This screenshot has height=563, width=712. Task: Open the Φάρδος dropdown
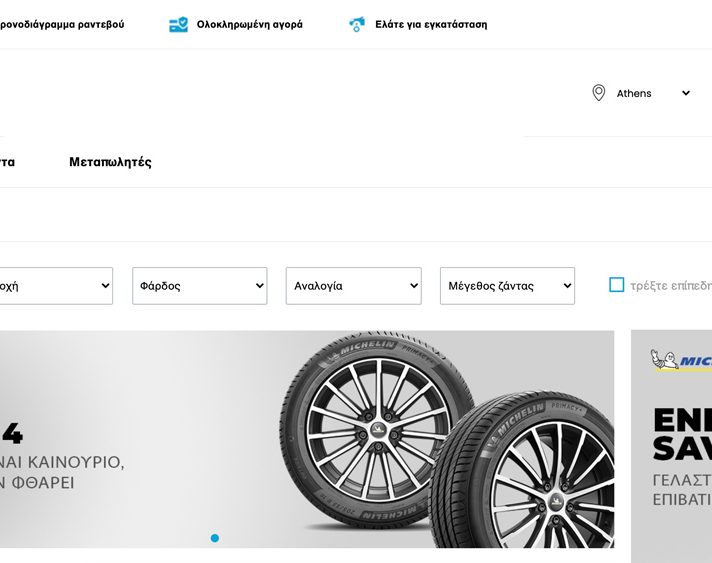200,286
